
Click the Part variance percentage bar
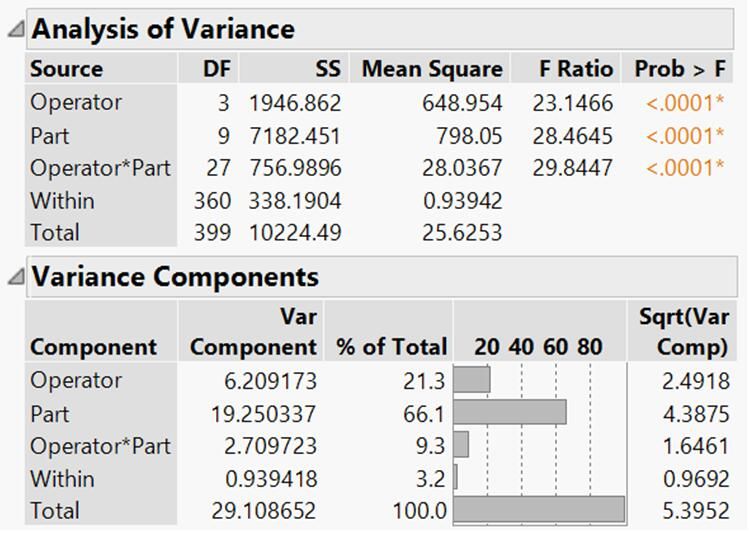(510, 413)
